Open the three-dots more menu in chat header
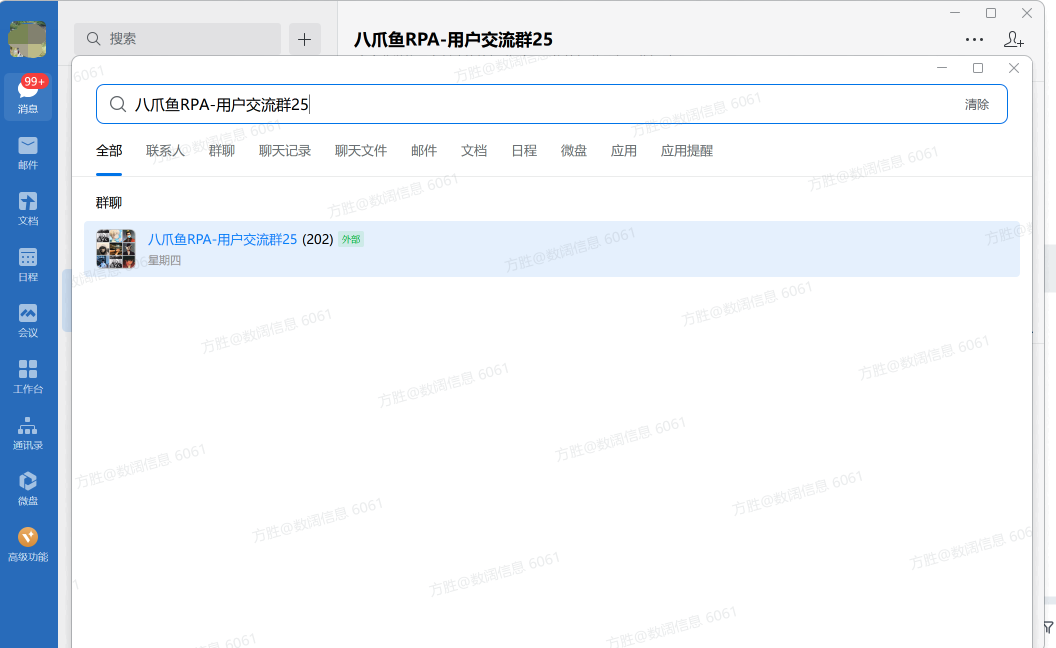 click(975, 40)
